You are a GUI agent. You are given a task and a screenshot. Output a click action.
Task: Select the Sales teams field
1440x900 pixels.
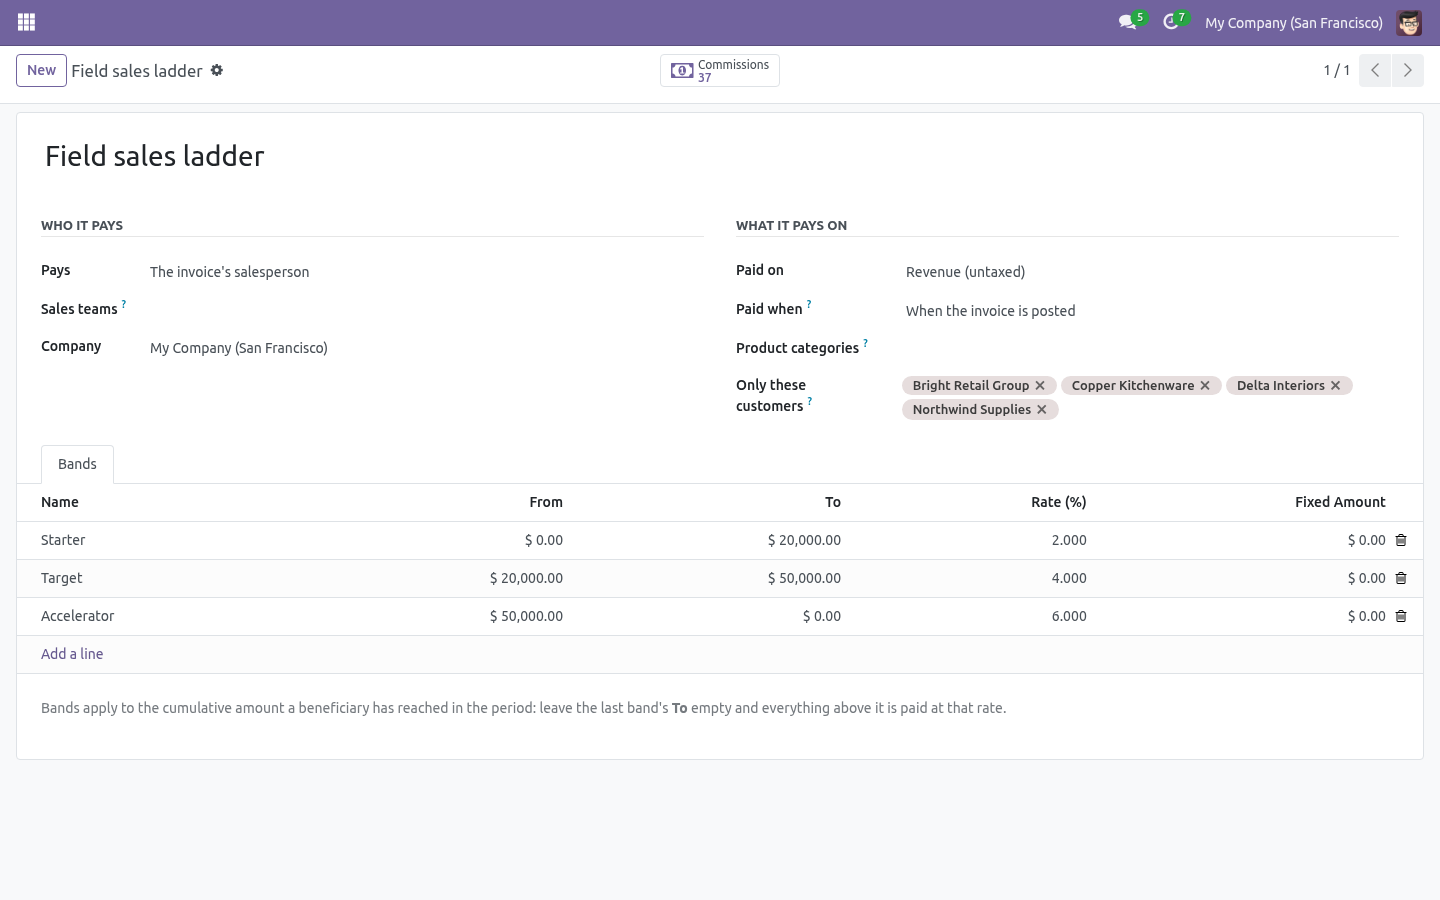coord(425,310)
